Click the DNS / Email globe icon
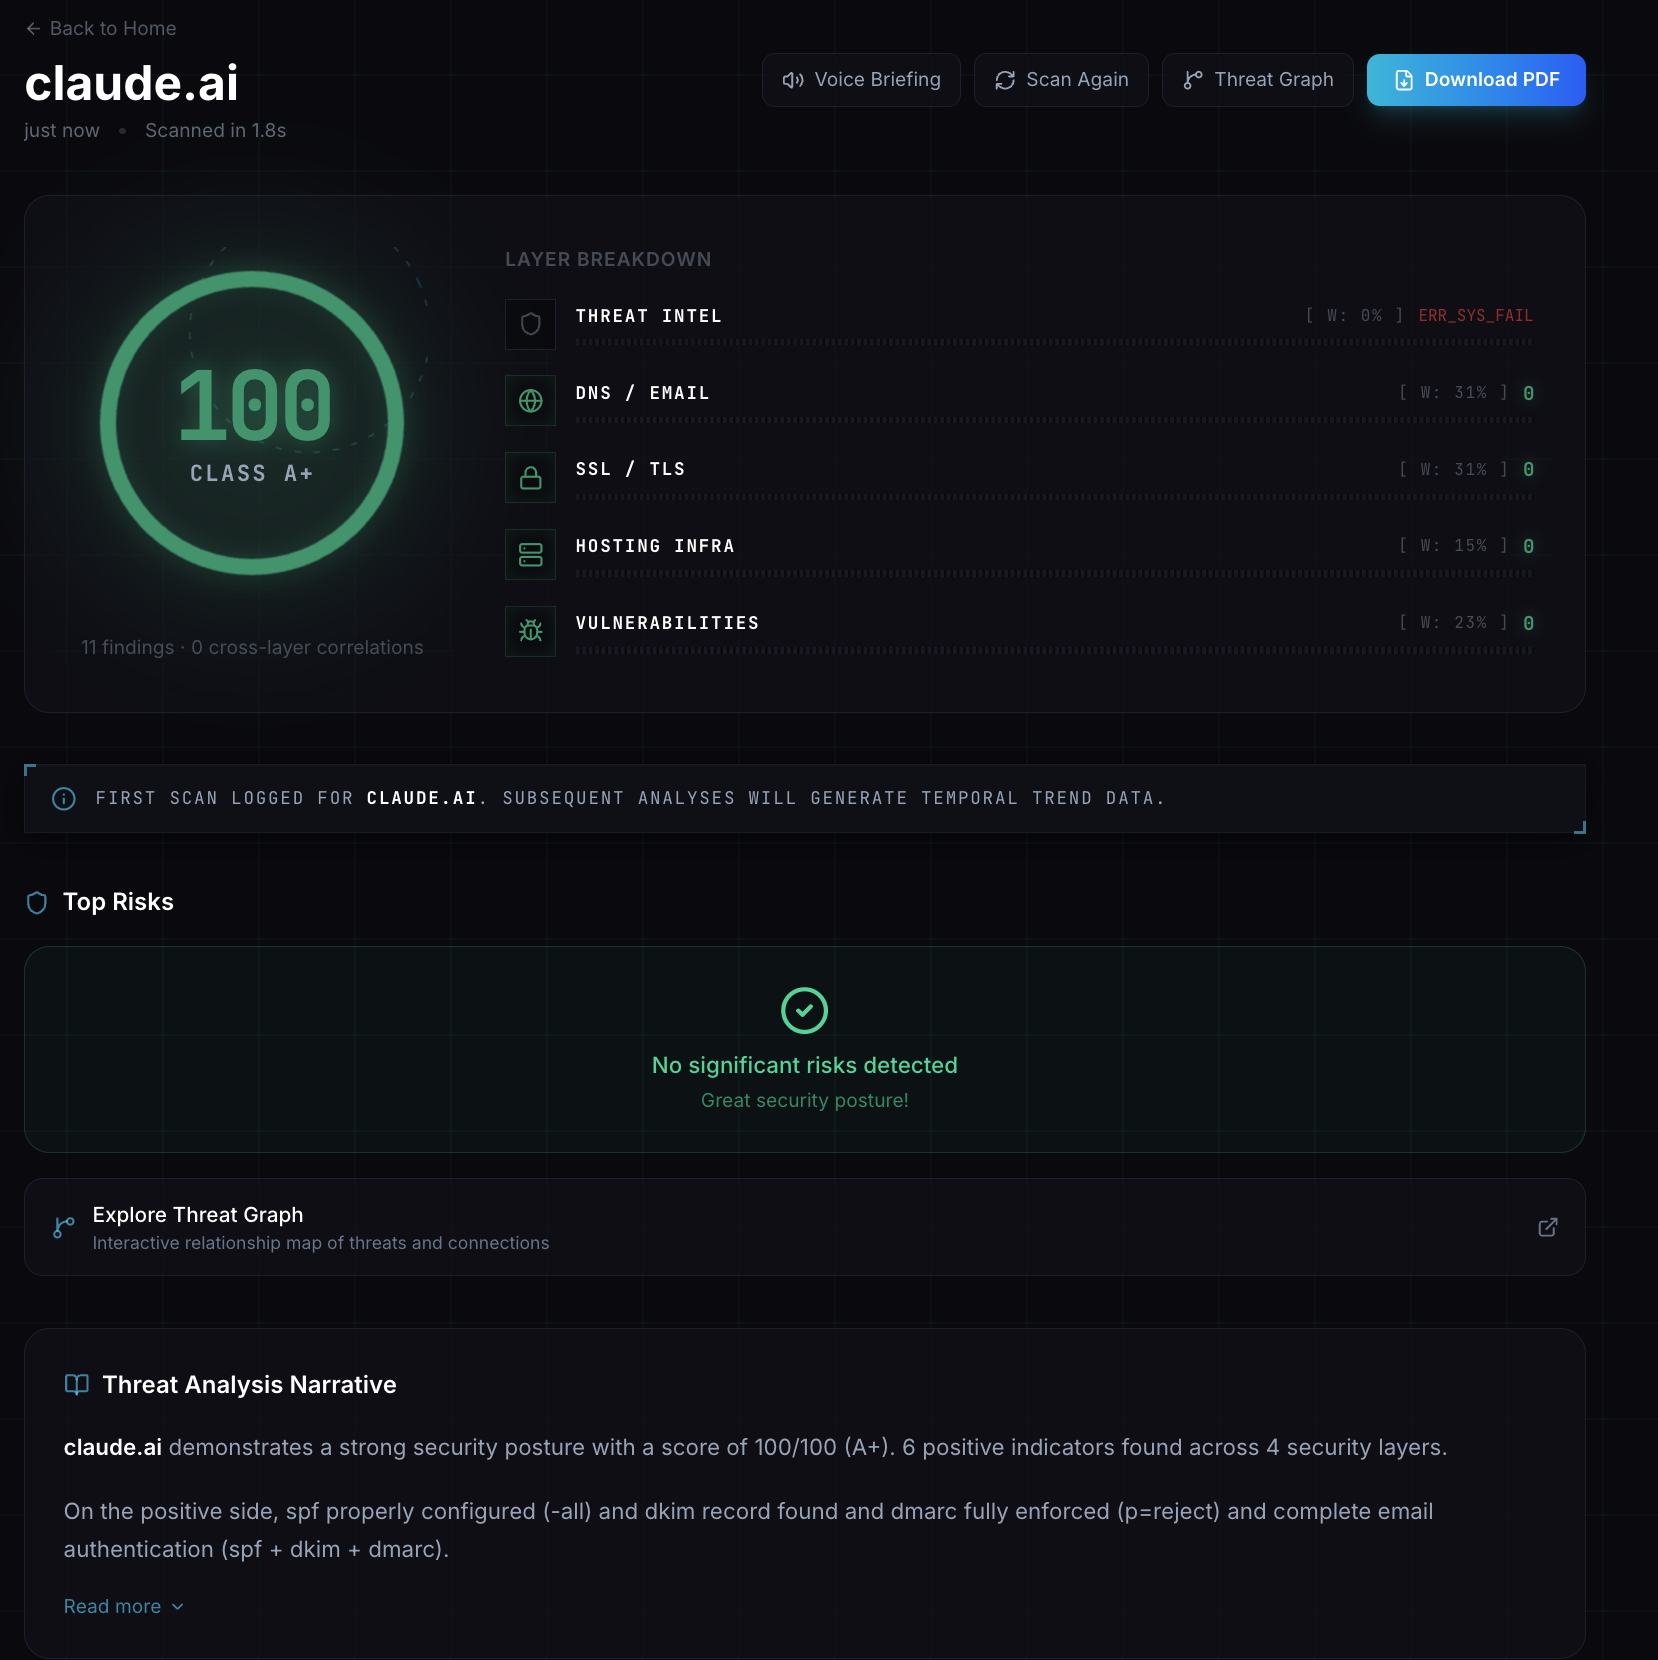 pyautogui.click(x=531, y=401)
